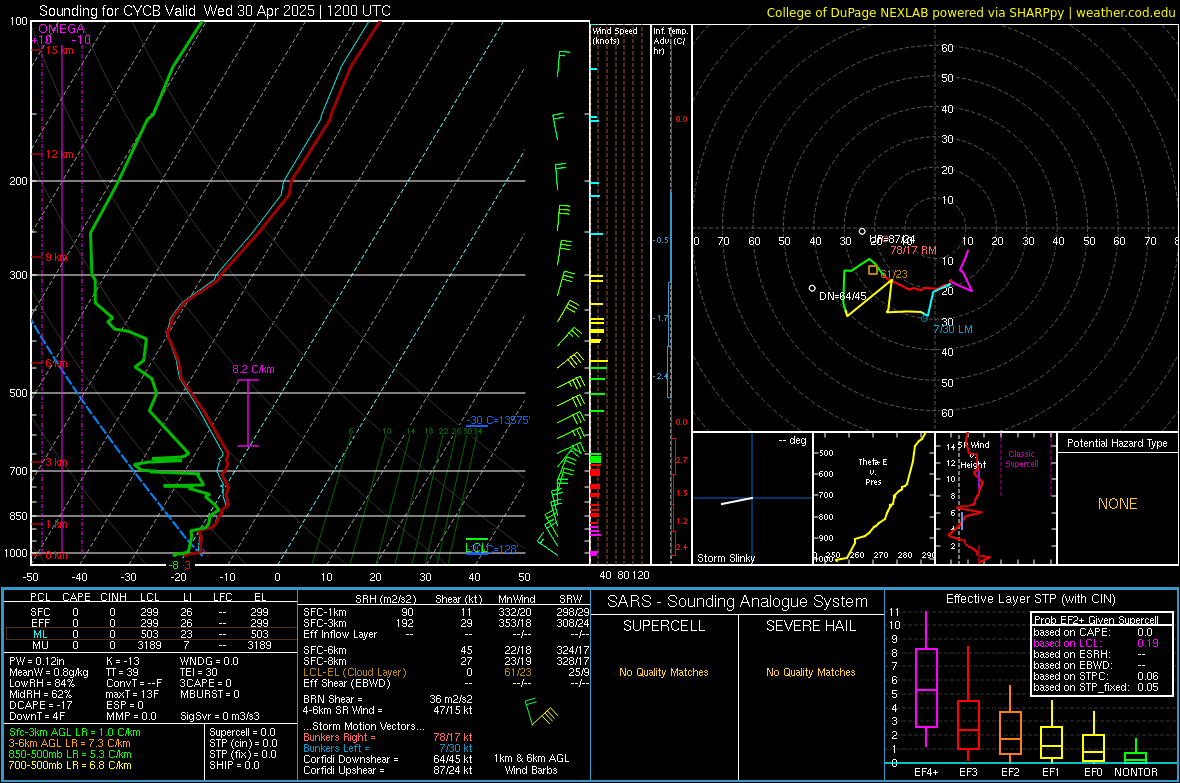Click the 'Corfidi Upshear =' line

coord(388,769)
